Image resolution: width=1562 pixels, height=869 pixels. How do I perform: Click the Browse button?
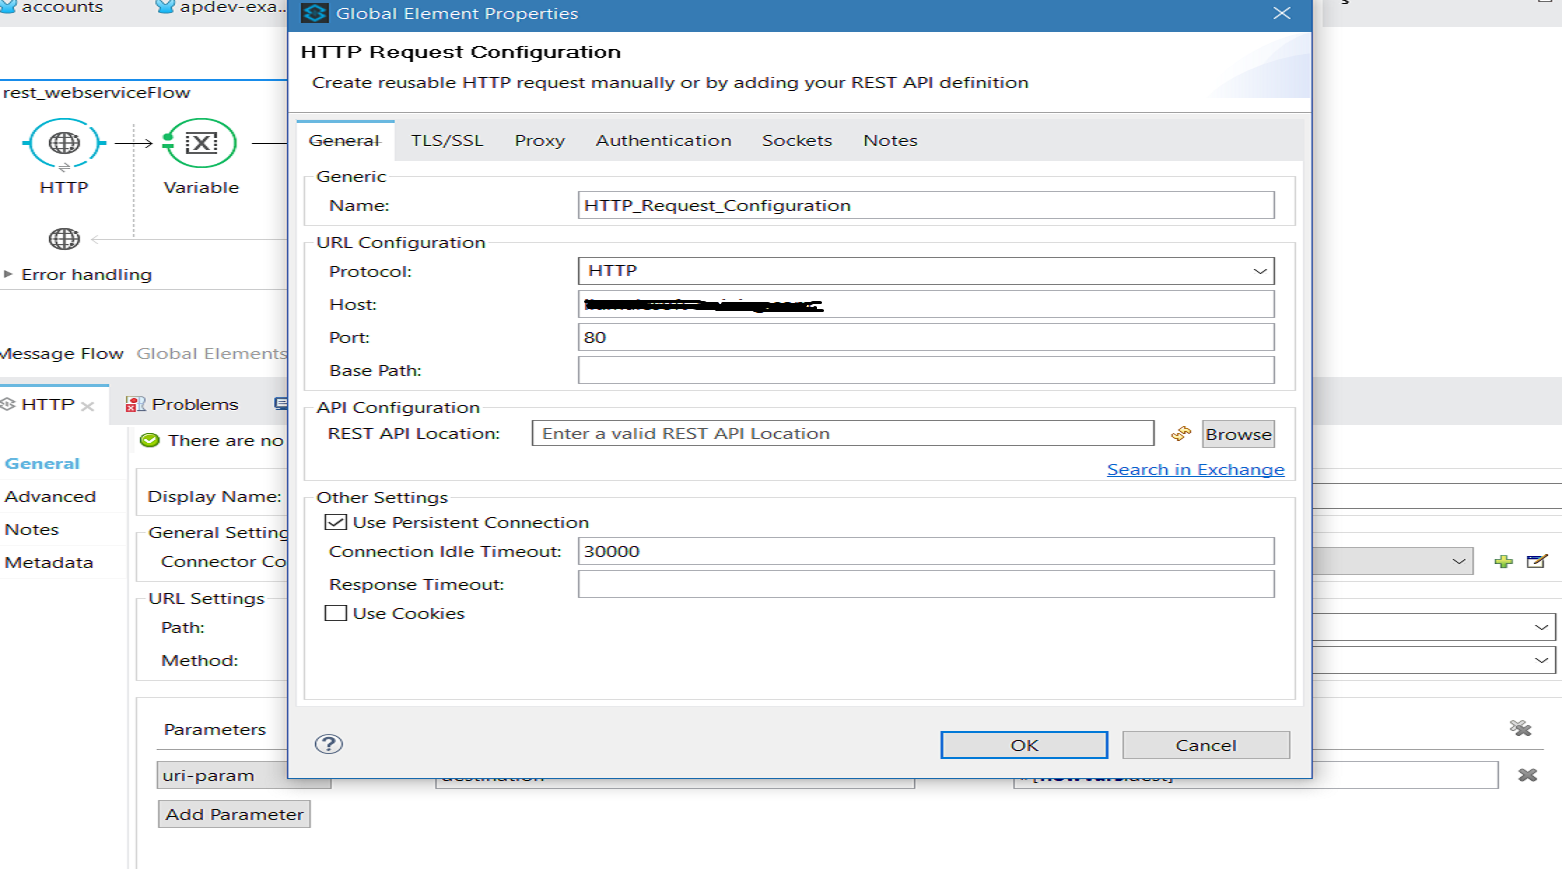[x=1238, y=434]
